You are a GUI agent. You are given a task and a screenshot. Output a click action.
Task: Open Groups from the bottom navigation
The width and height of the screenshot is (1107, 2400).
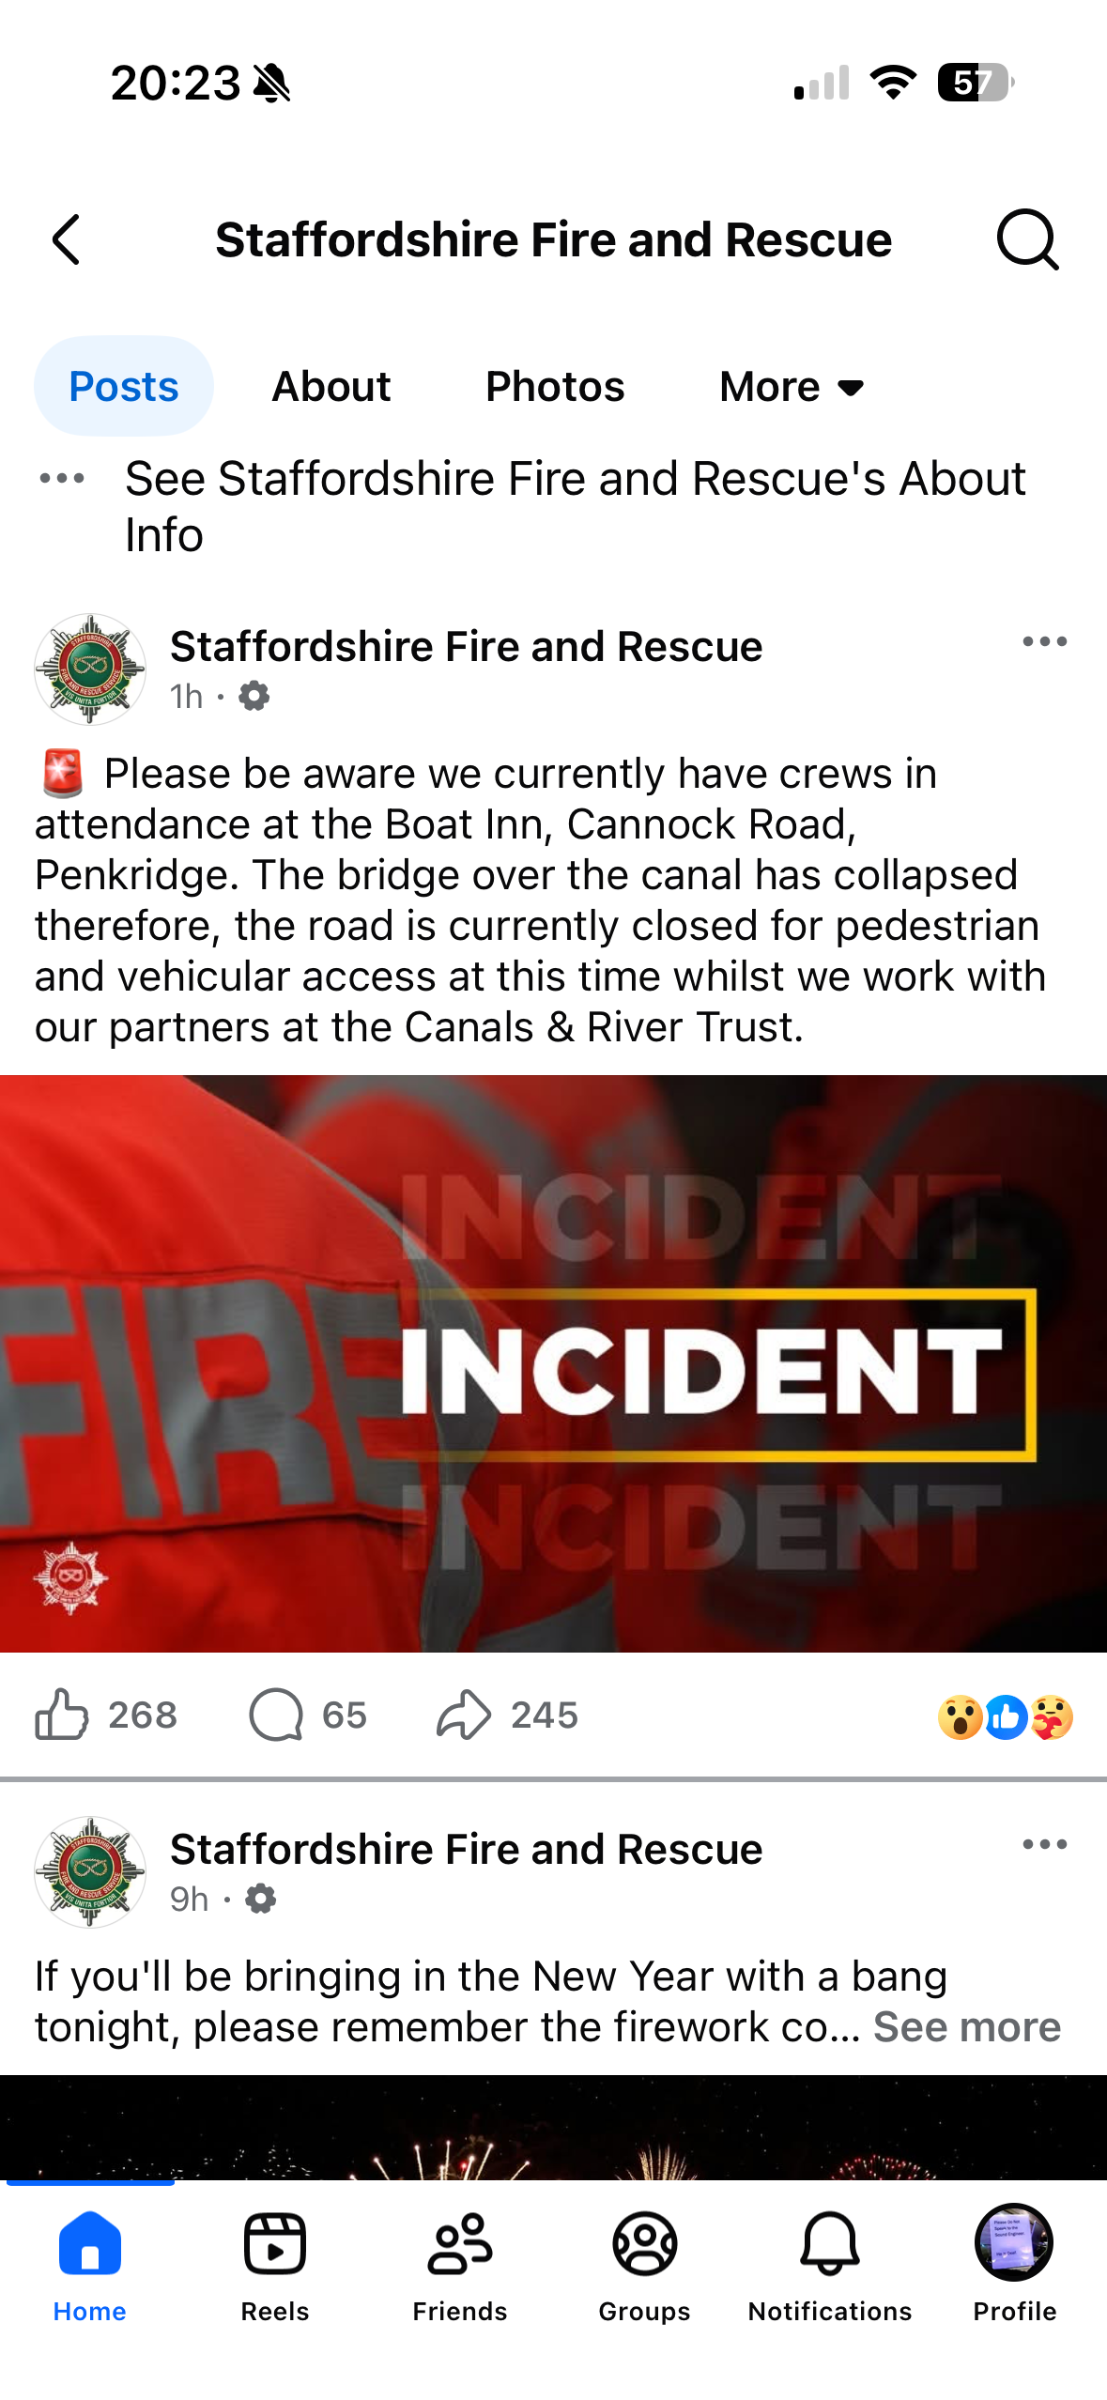click(645, 2265)
